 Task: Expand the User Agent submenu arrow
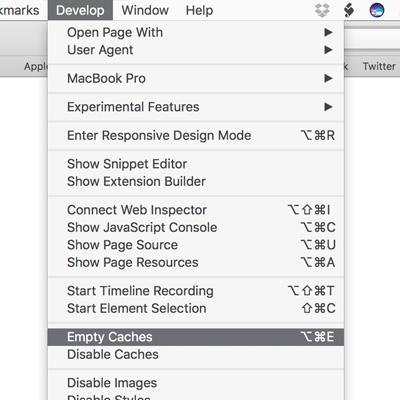328,50
